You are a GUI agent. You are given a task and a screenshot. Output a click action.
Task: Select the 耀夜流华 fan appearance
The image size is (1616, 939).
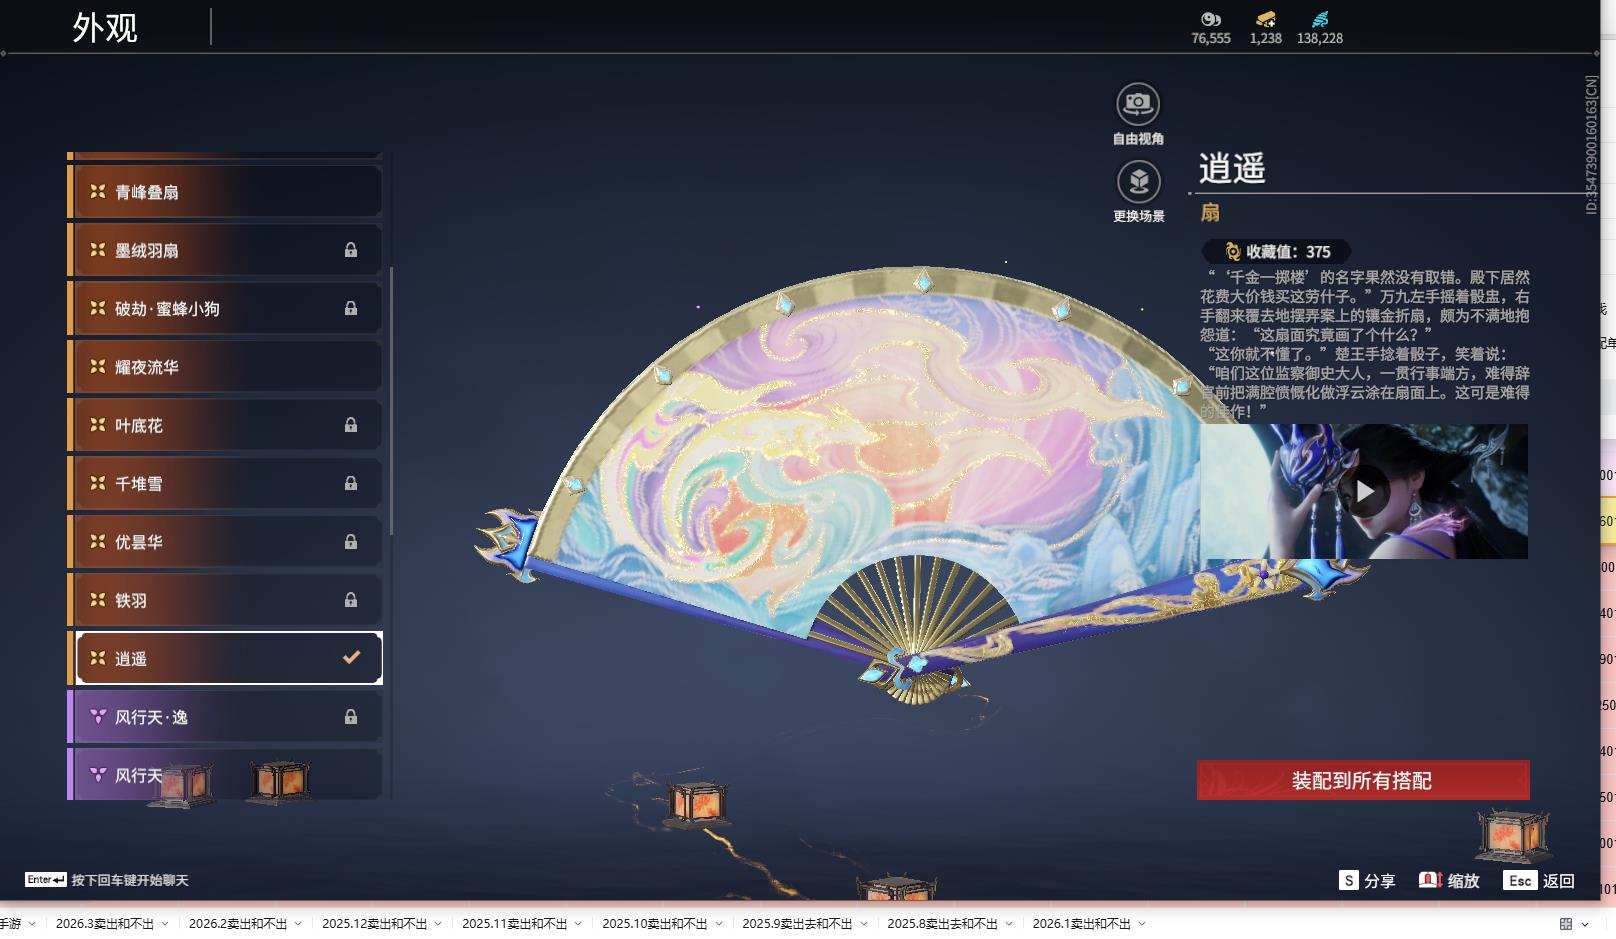pos(225,366)
